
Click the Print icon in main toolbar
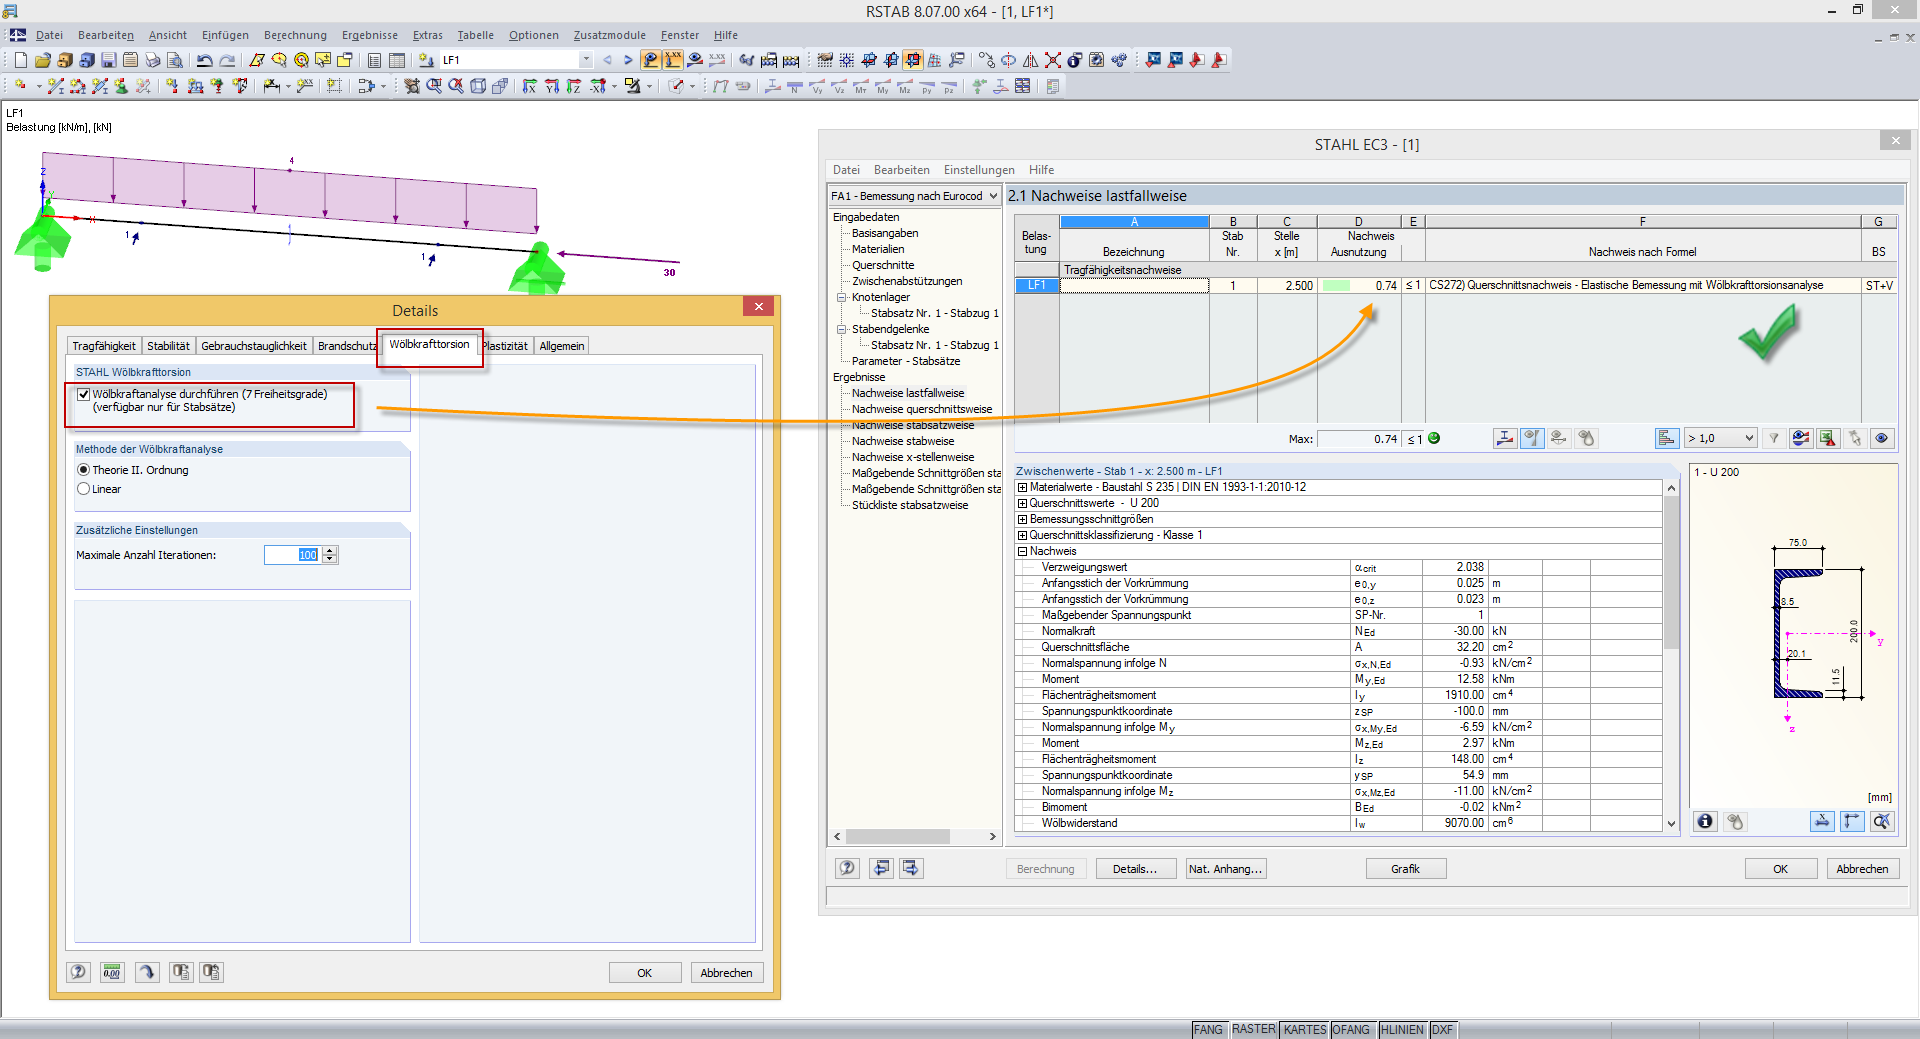point(152,60)
